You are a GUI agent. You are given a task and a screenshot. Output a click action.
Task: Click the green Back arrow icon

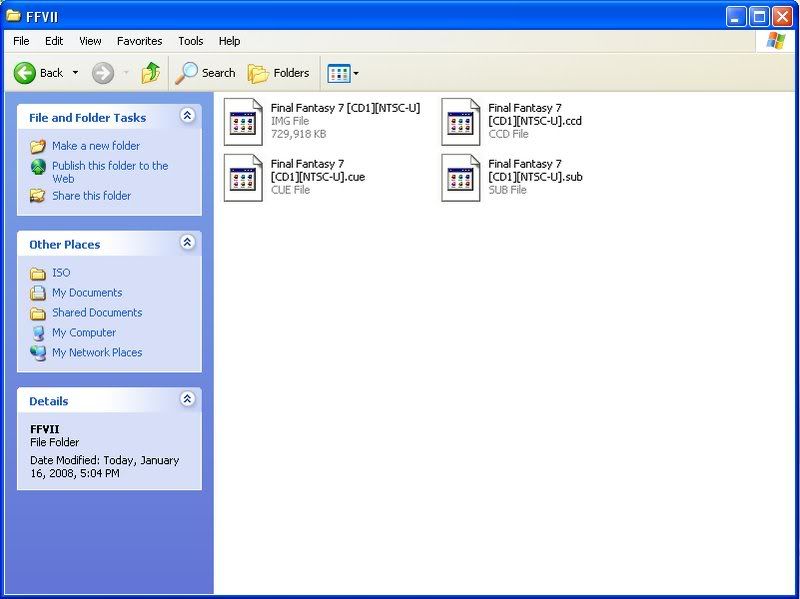point(24,73)
